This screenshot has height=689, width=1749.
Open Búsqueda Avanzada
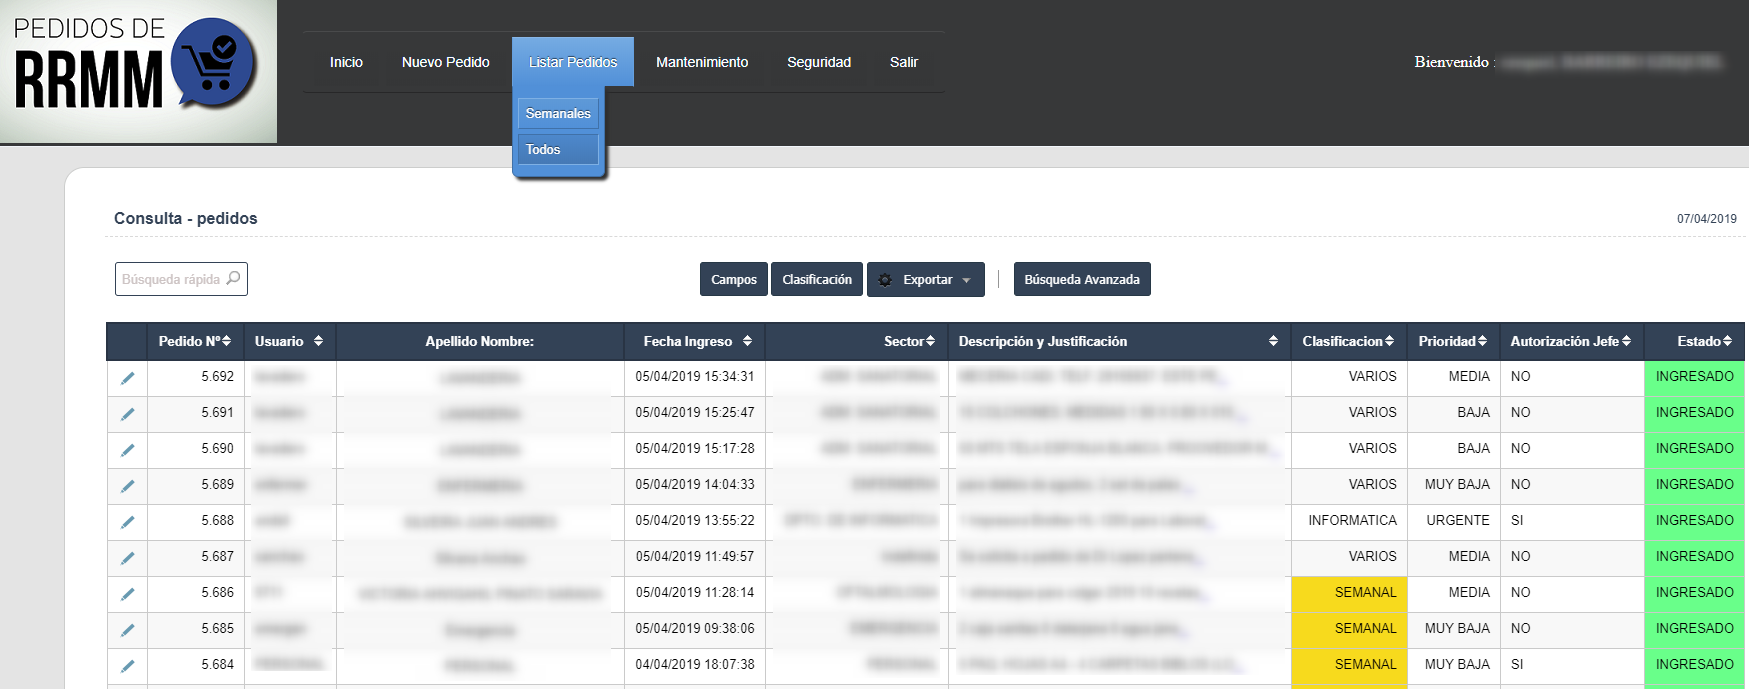tap(1082, 279)
